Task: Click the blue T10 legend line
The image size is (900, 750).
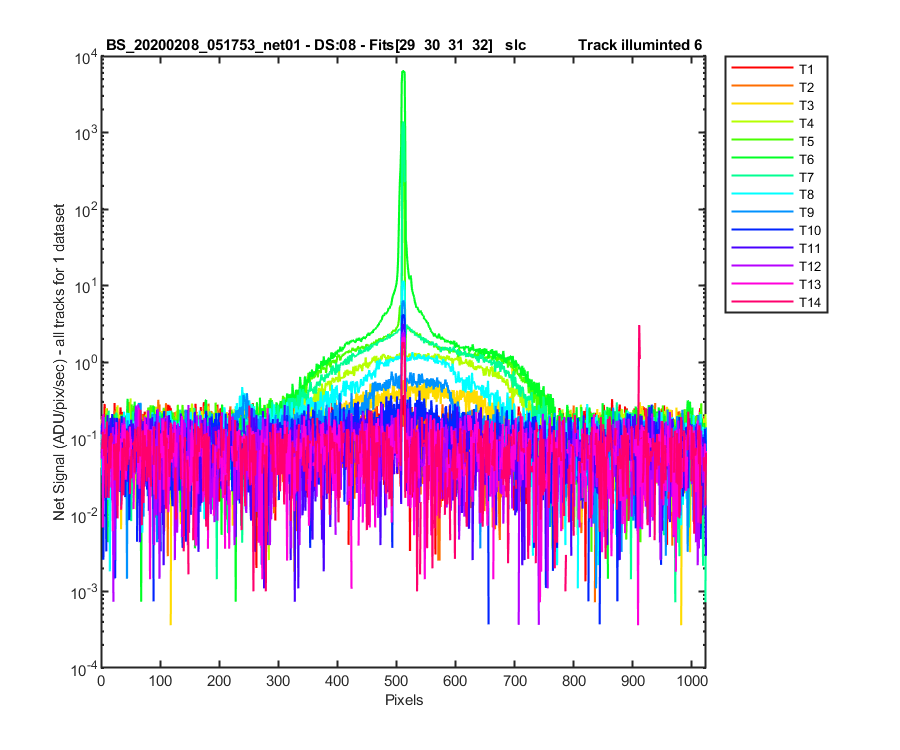Action: 762,230
